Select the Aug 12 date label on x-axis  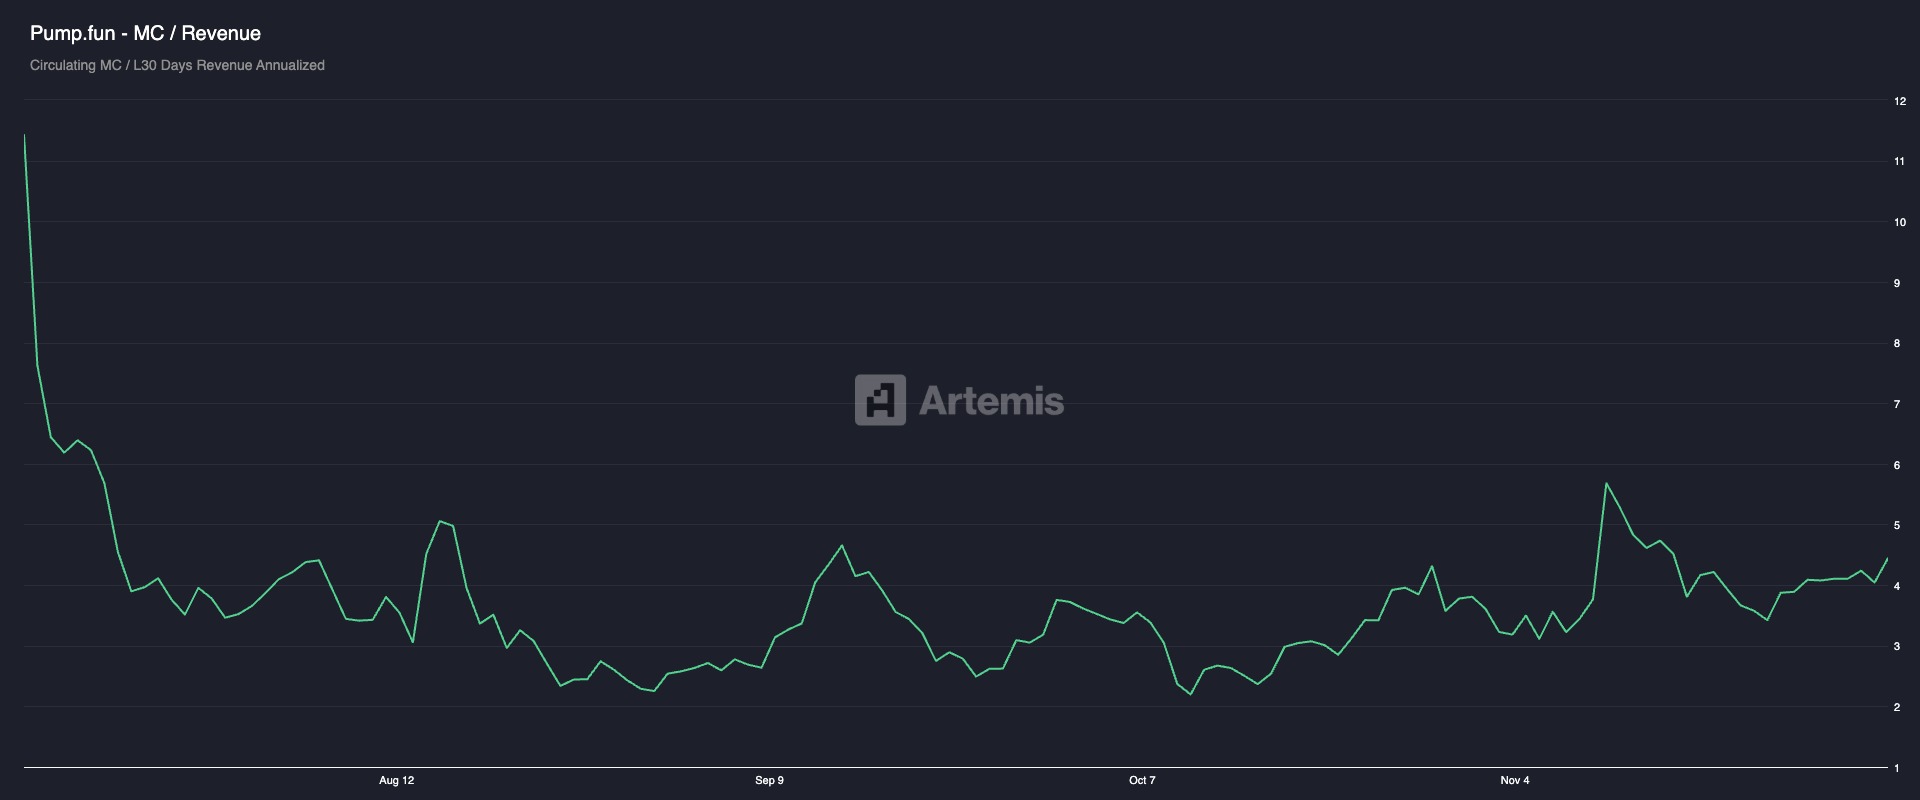[x=396, y=780]
